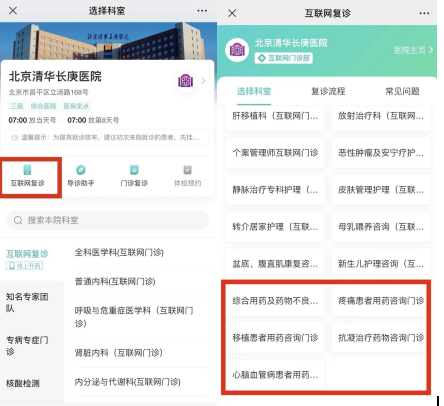The width and height of the screenshot is (444, 406).
Task: Select 盆底、腹直肌康复咨询 card
Action: tap(275, 264)
